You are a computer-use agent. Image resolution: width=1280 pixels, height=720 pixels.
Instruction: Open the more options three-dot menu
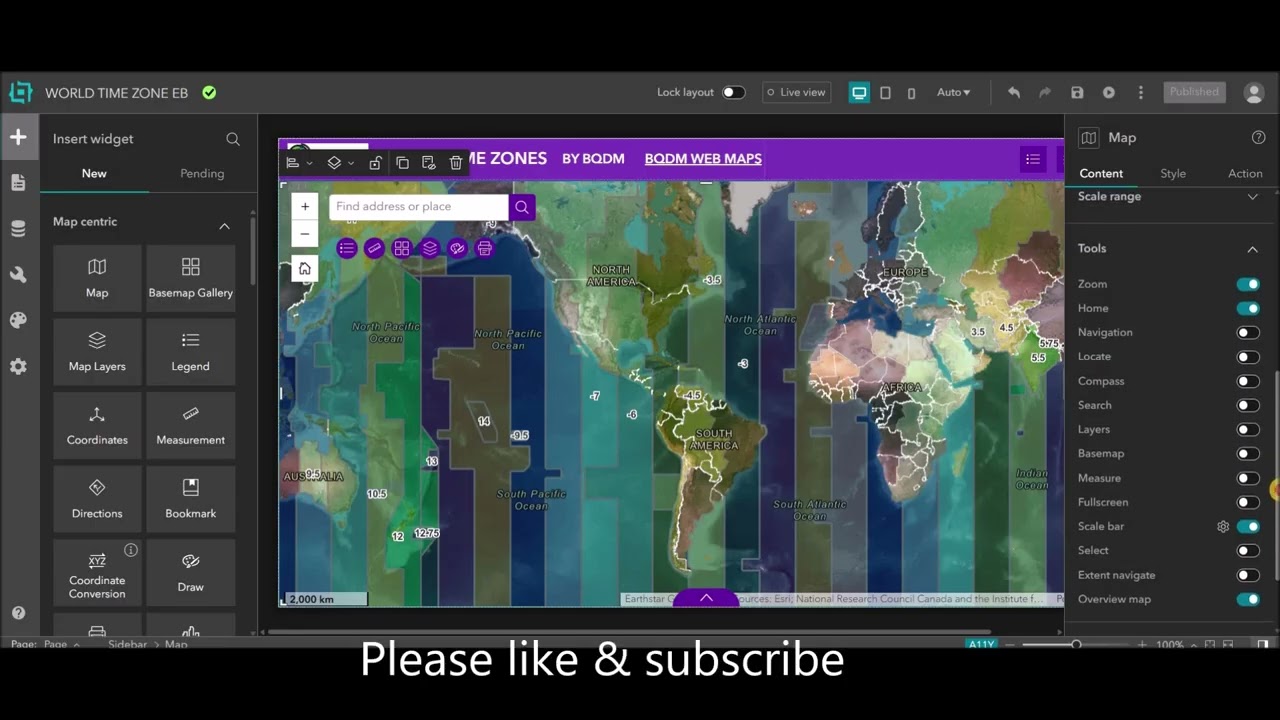coord(1141,92)
